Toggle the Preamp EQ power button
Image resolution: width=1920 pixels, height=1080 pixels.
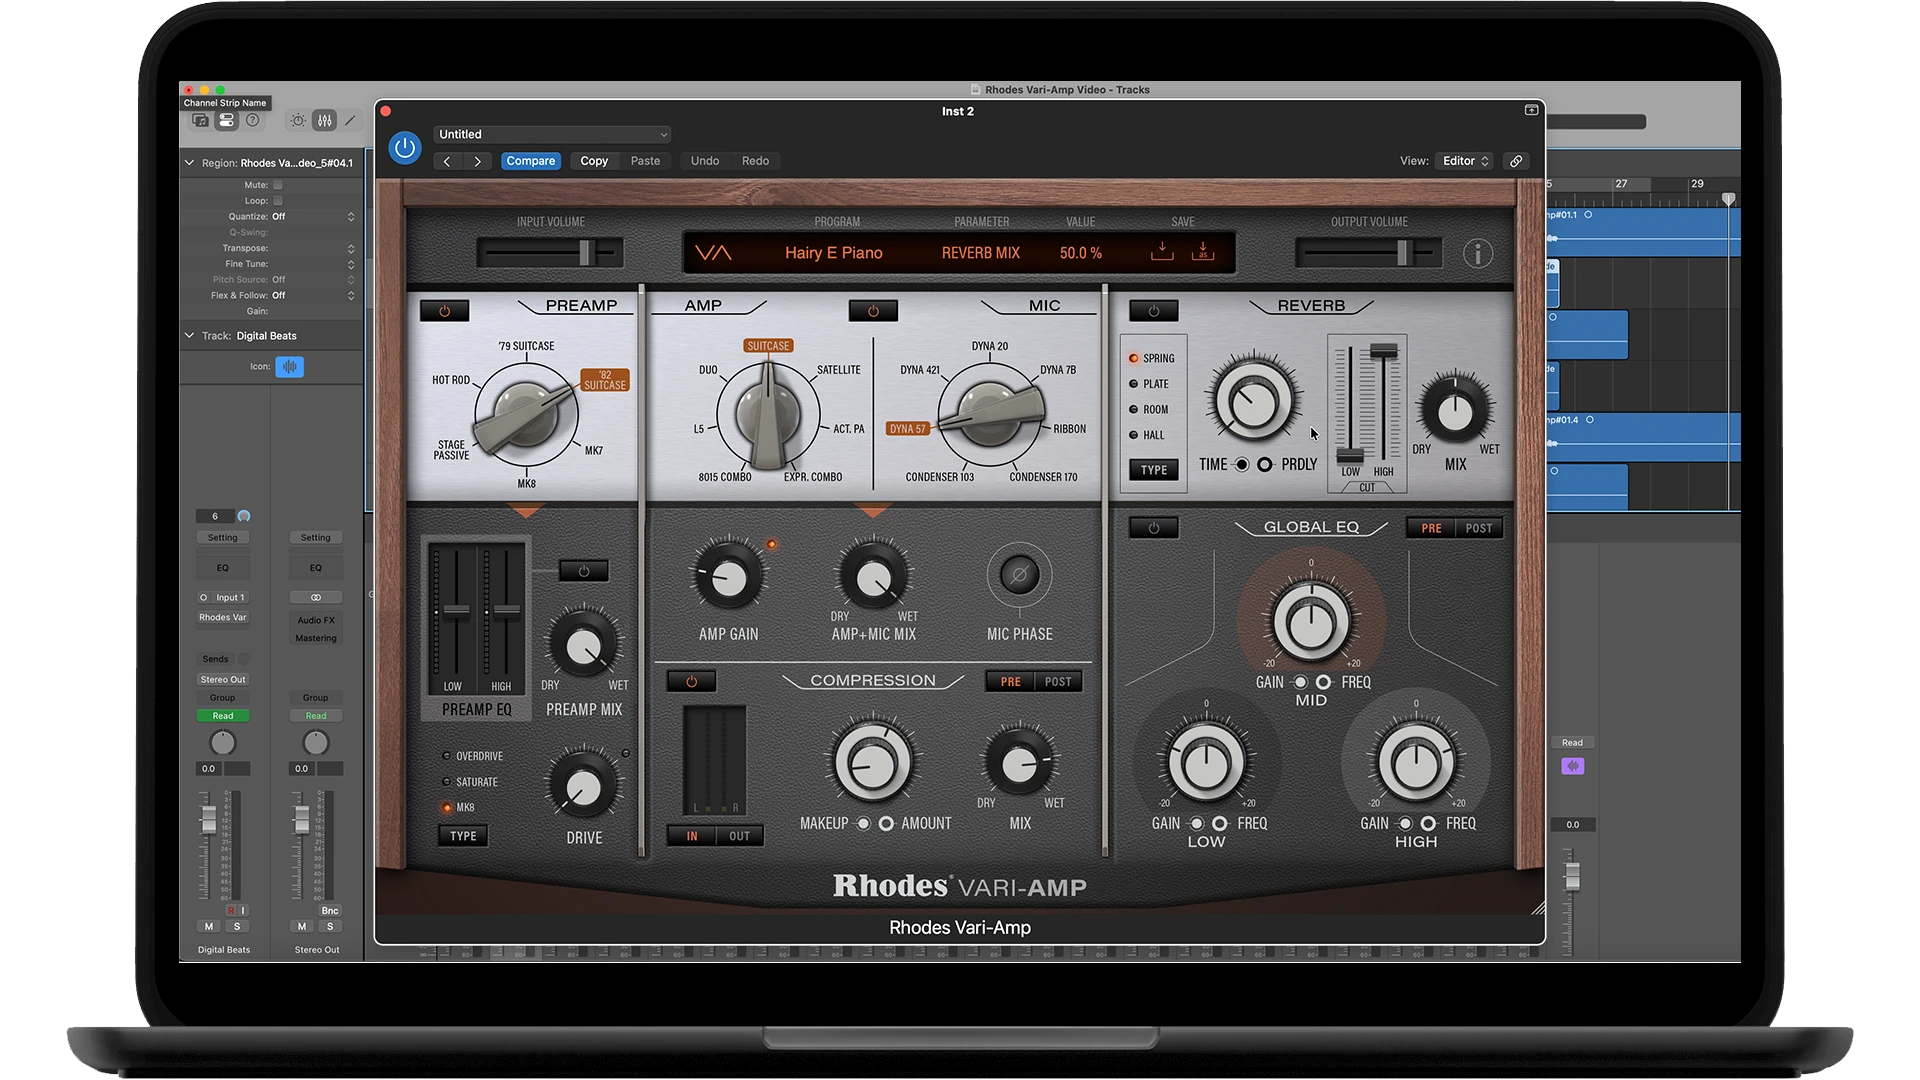[x=584, y=571]
